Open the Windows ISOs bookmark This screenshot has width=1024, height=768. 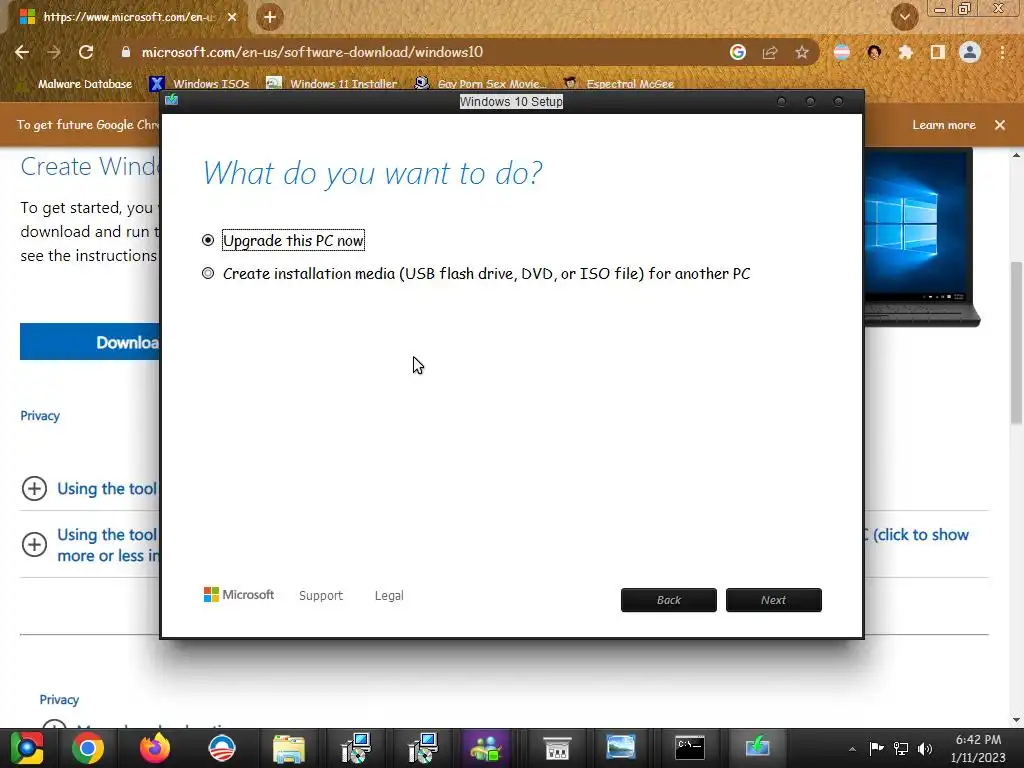[199, 84]
